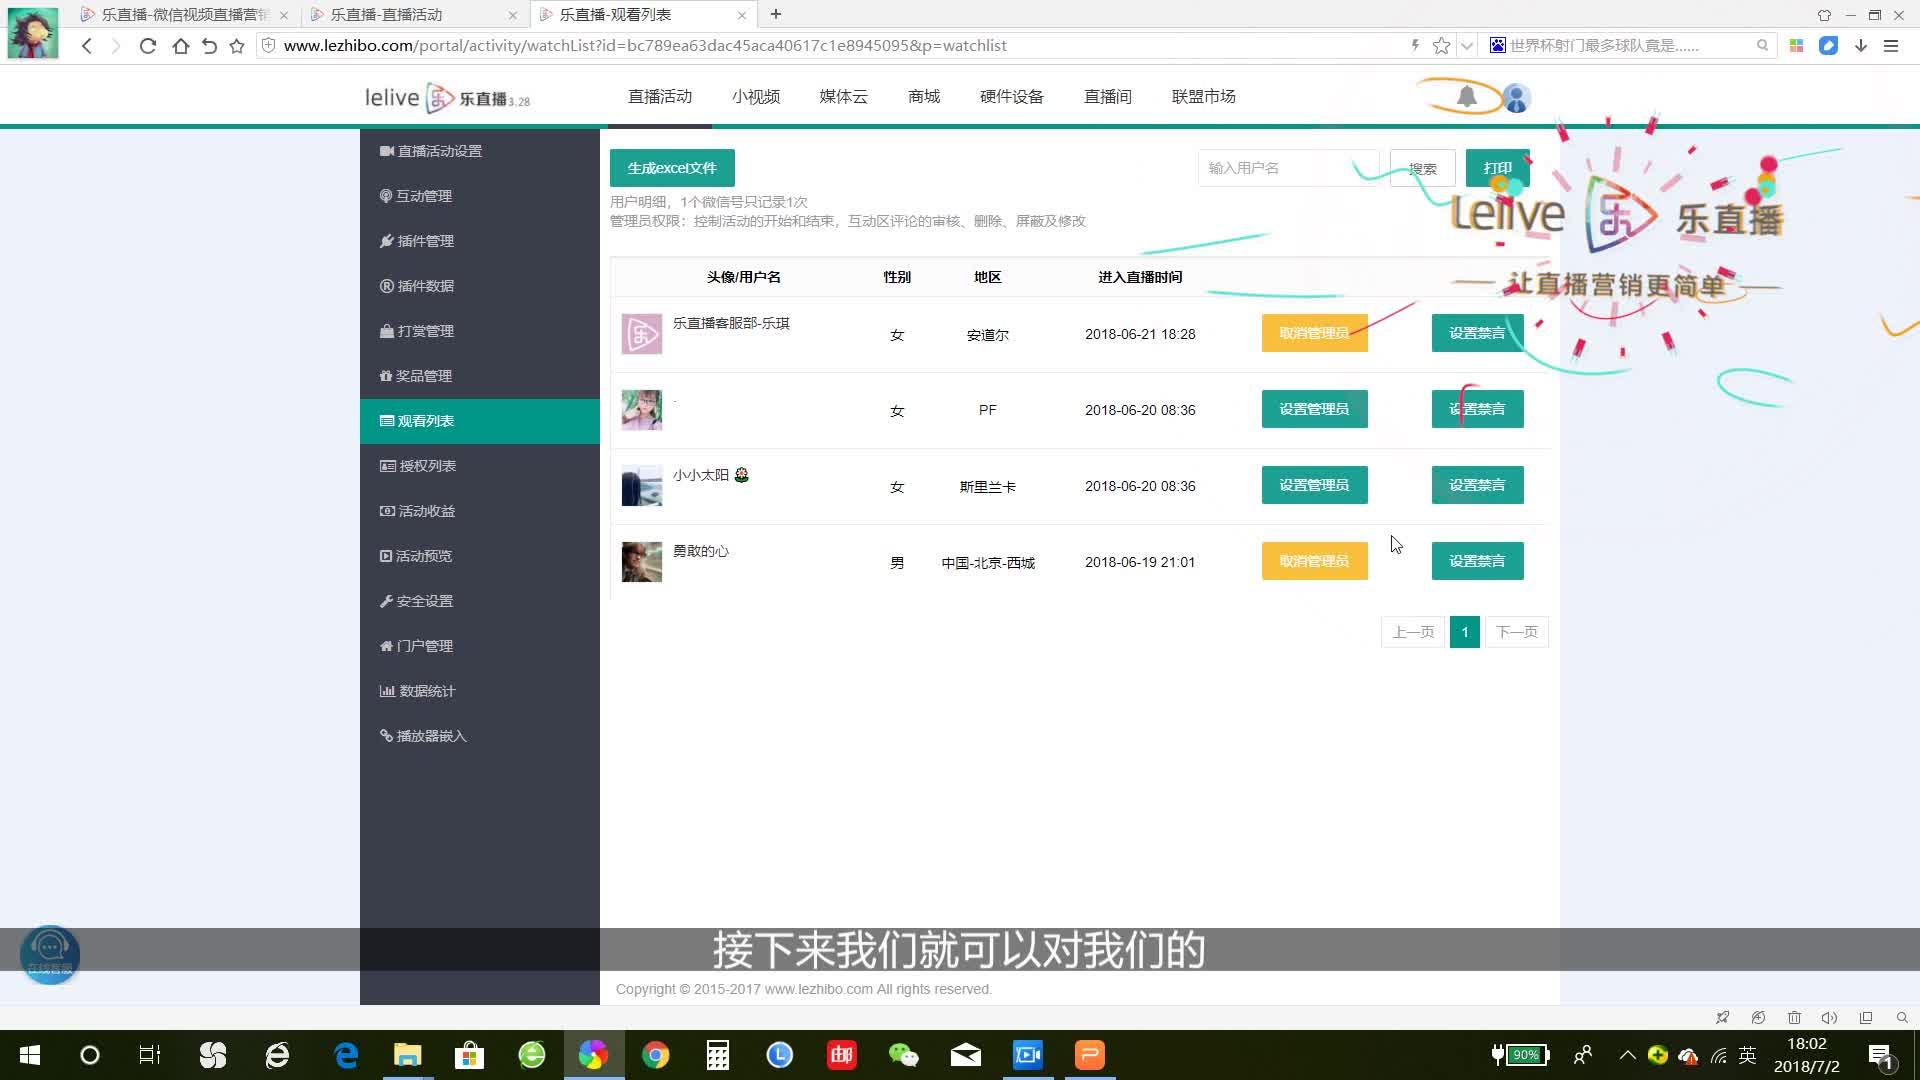This screenshot has width=1920, height=1080.
Task: Open 打赏管理 rewards section
Action: coord(423,330)
